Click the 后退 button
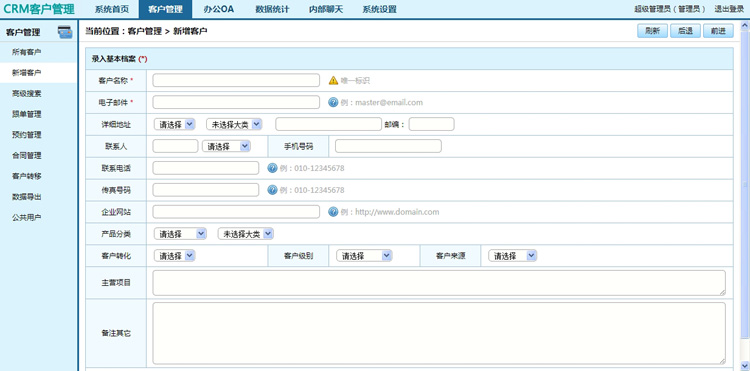750x371 pixels. click(x=685, y=31)
